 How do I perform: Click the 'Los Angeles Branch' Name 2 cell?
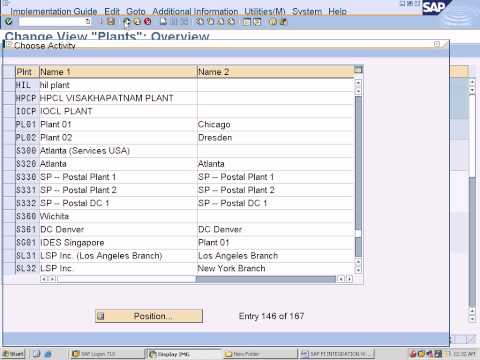275,256
